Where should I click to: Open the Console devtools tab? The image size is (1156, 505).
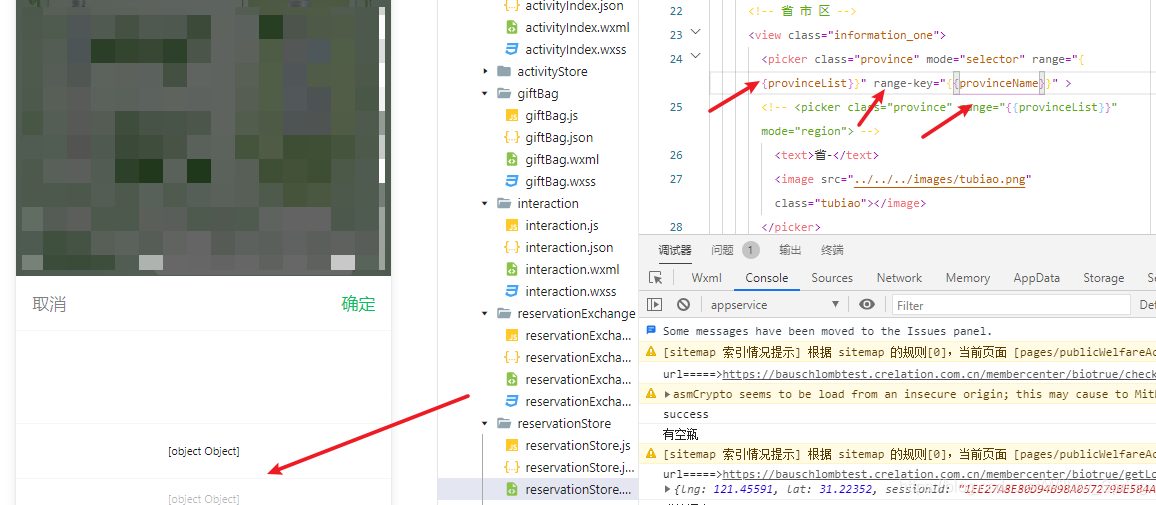[767, 278]
